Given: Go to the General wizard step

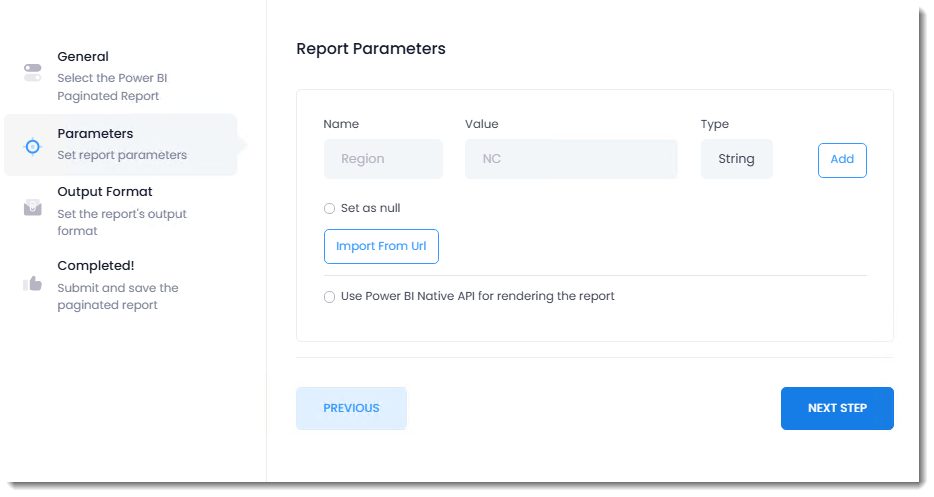Looking at the screenshot, I should [83, 57].
